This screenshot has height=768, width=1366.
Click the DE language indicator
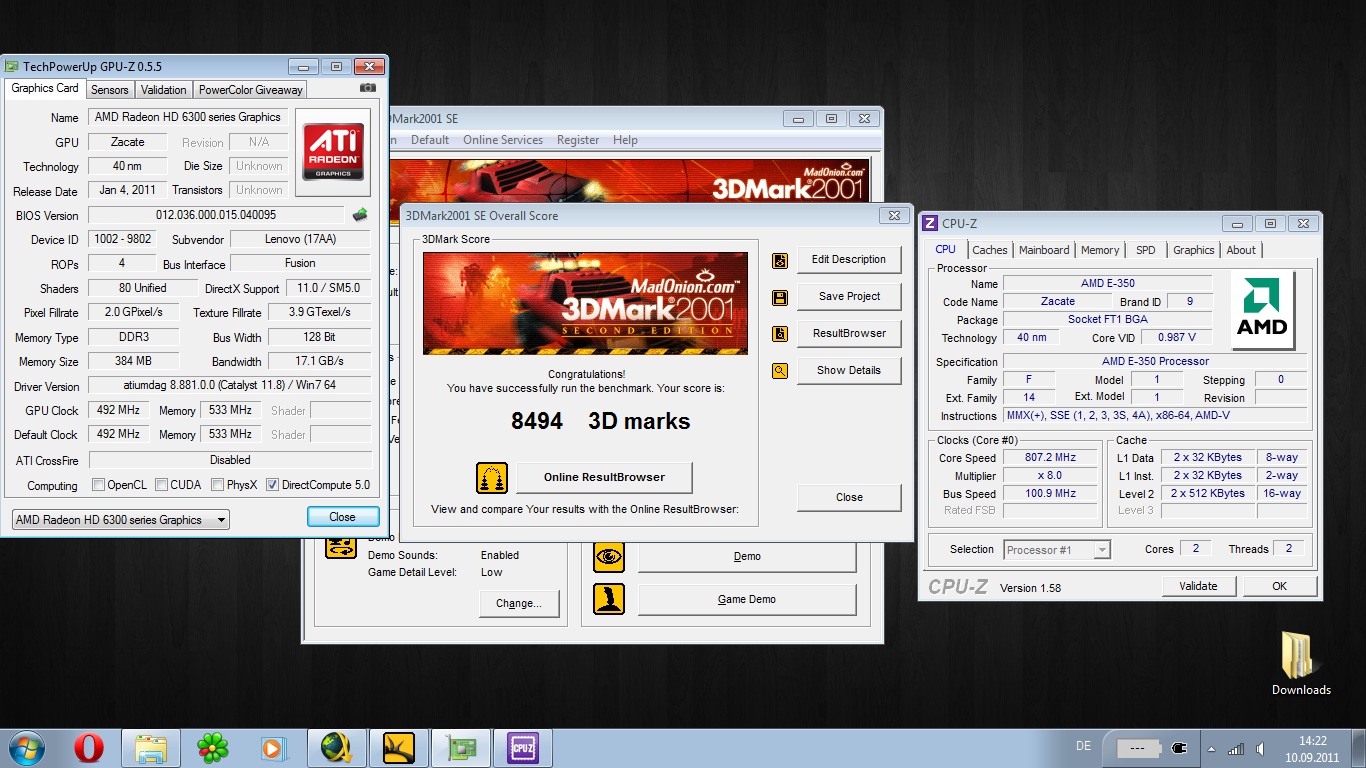[1083, 746]
